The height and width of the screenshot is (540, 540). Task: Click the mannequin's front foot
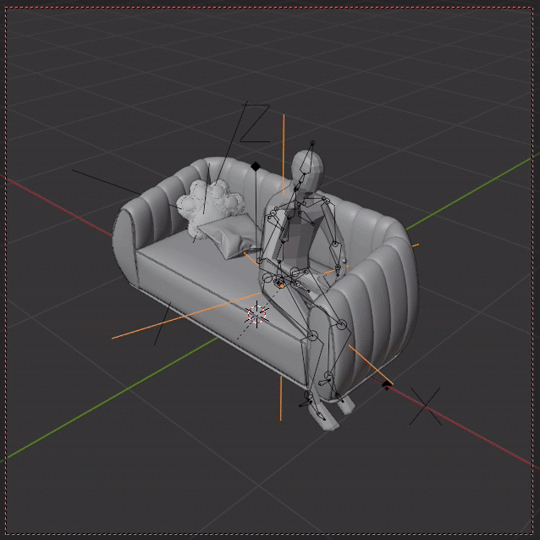[324, 417]
